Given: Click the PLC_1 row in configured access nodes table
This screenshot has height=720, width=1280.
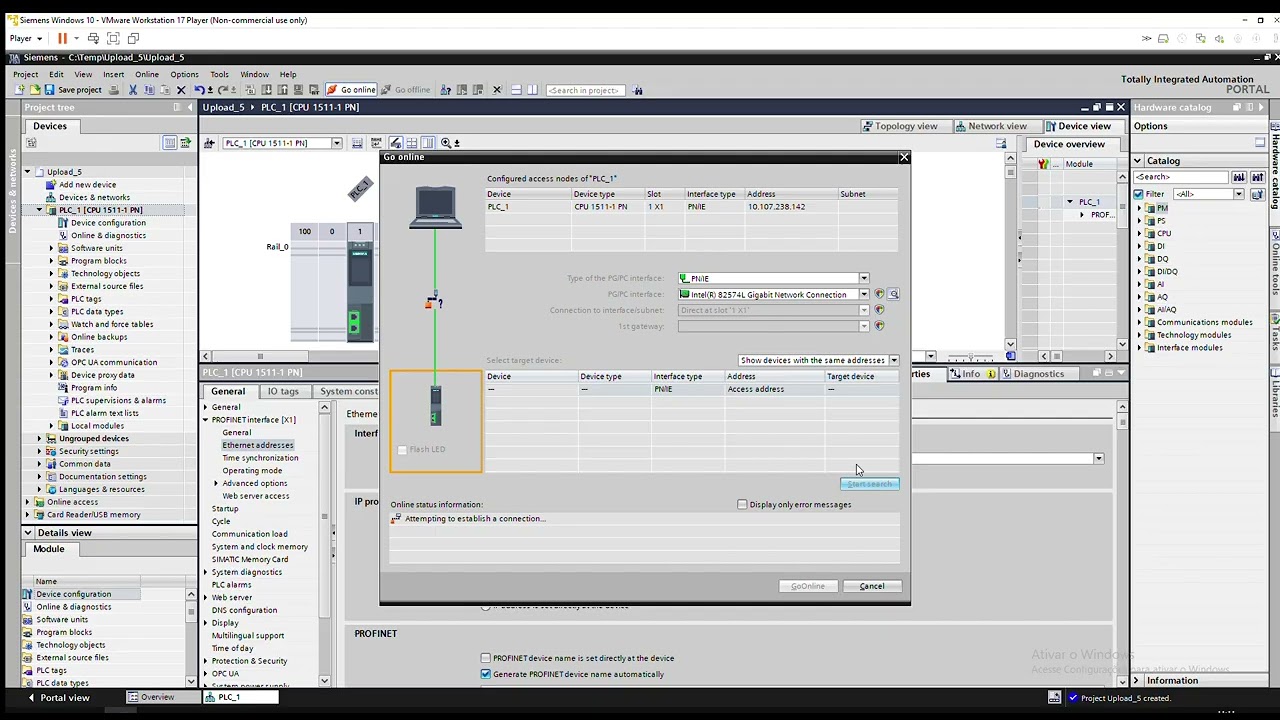Looking at the screenshot, I should point(691,207).
